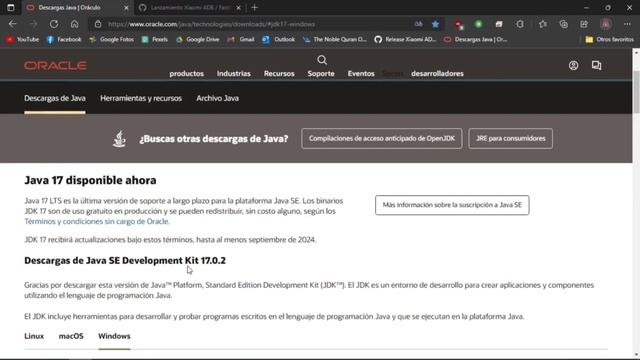Click the Java 17 disponible ahora heading
Image resolution: width=640 pixels, height=360 pixels.
click(90, 180)
